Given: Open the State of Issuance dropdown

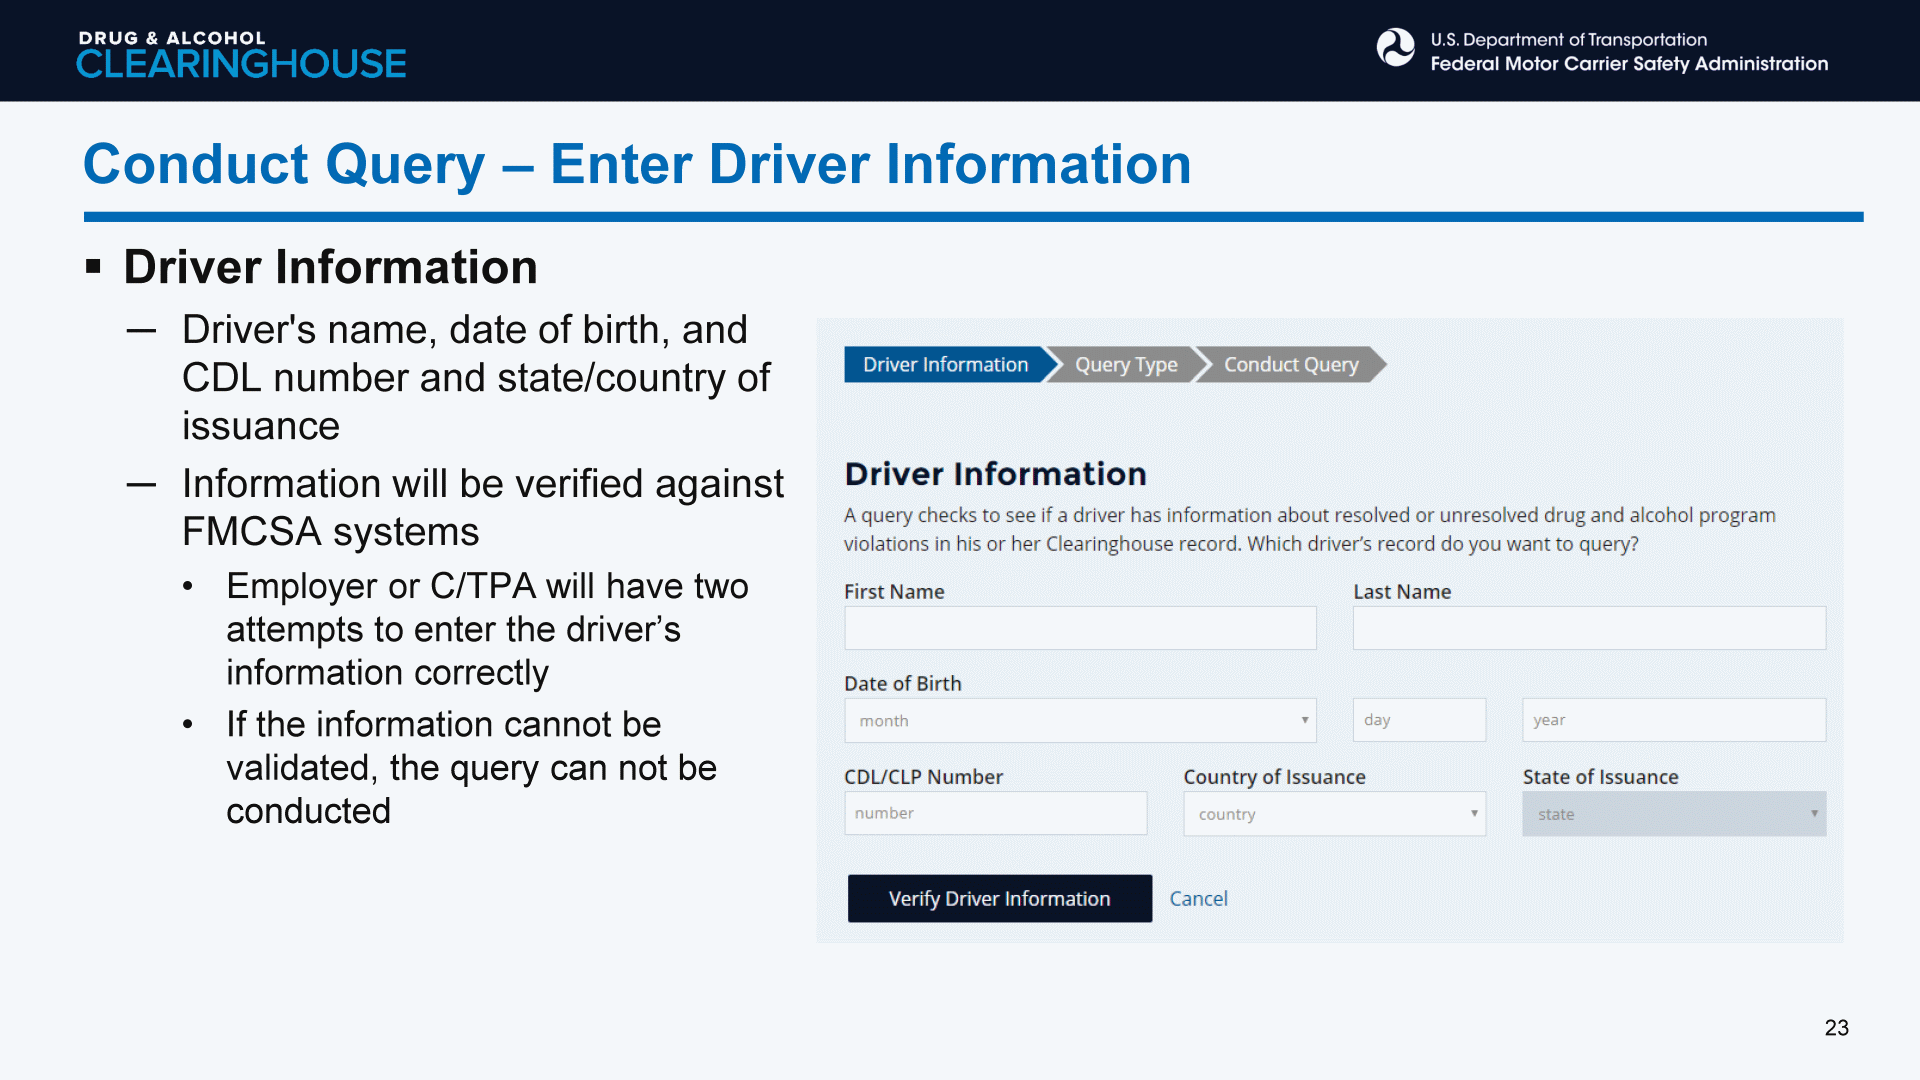Looking at the screenshot, I should (1673, 814).
